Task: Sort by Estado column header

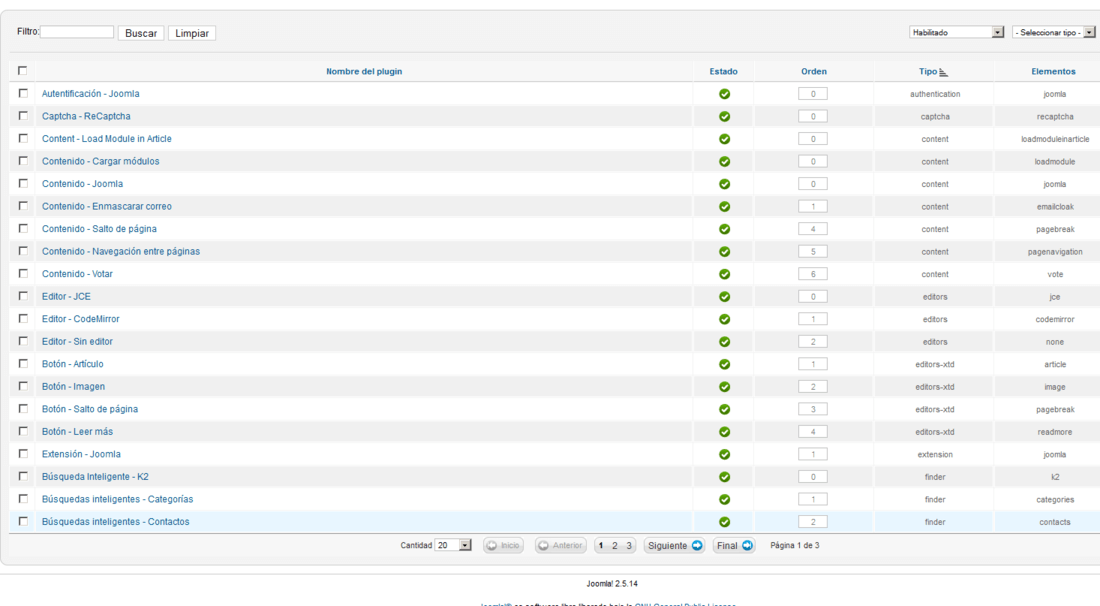Action: (x=723, y=72)
